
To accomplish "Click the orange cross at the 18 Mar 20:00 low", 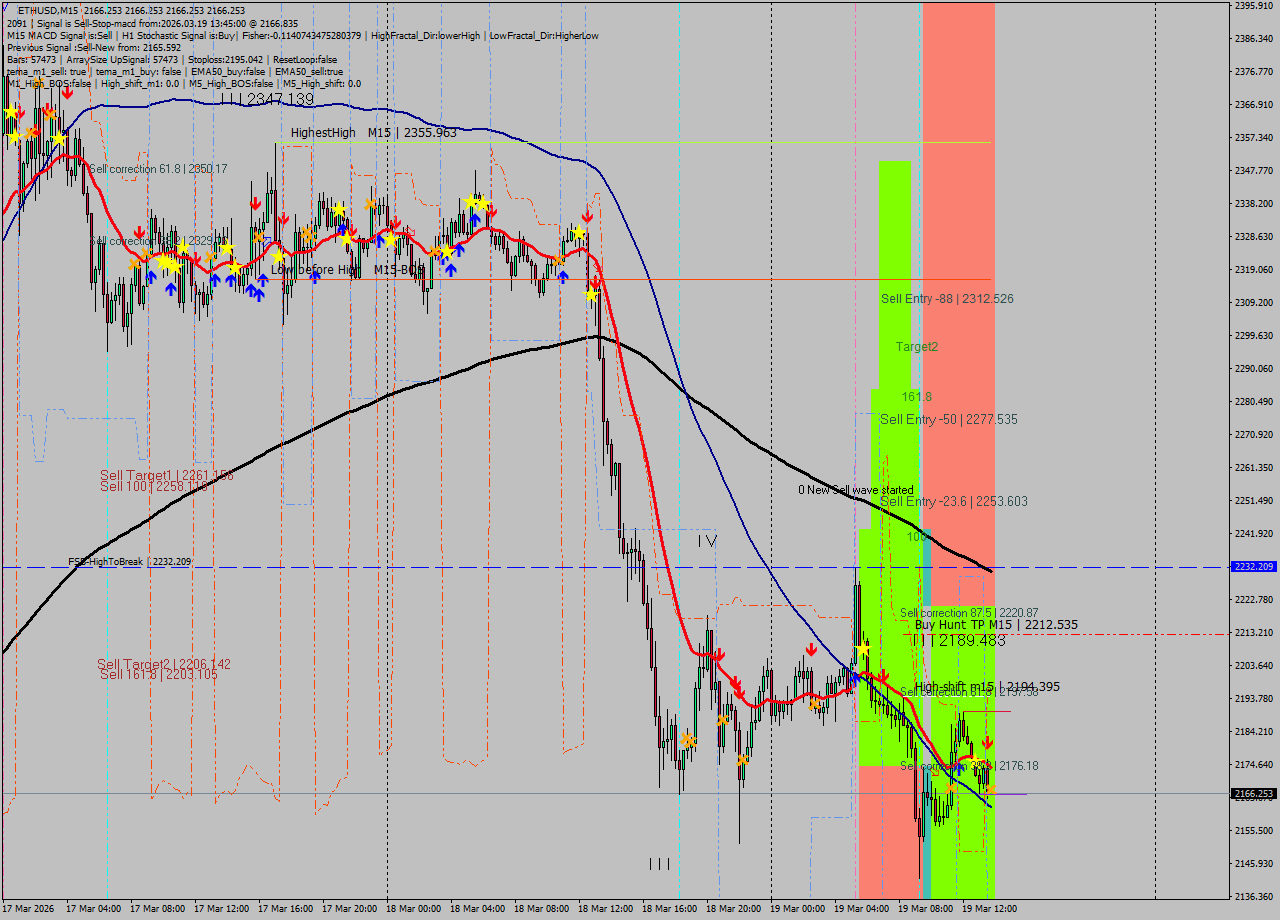I will [743, 760].
